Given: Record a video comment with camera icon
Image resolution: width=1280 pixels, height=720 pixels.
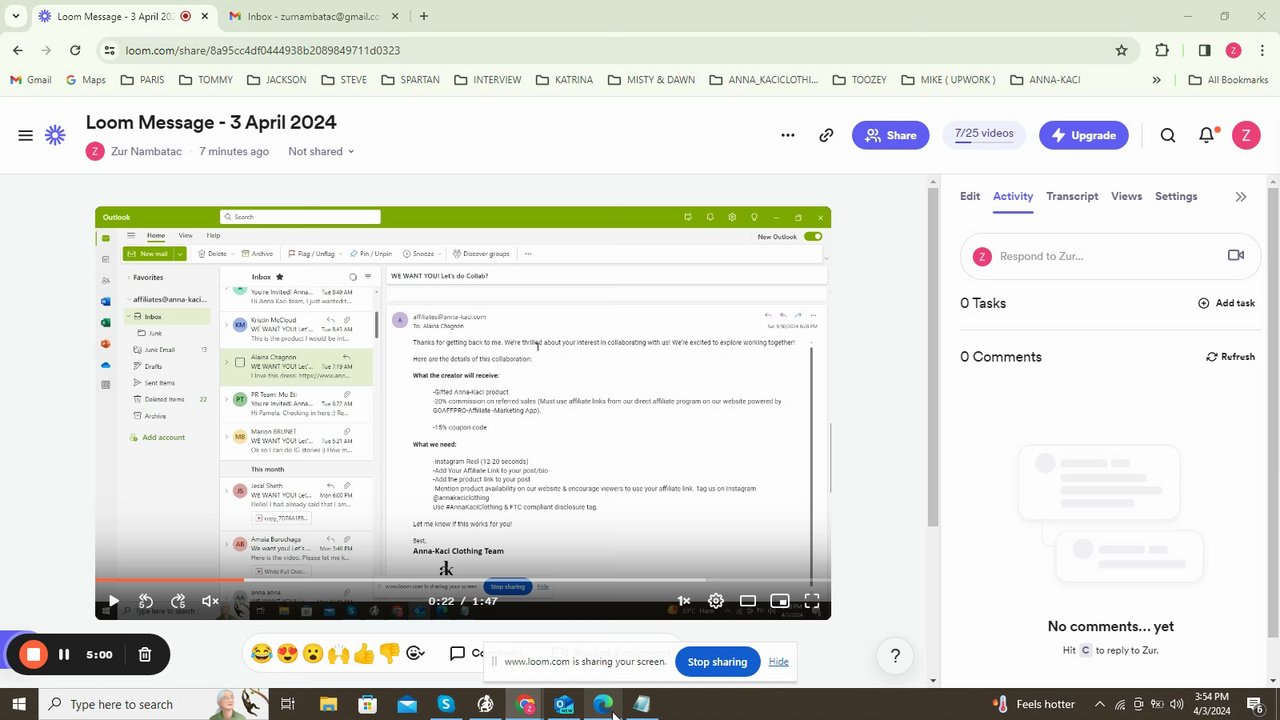Looking at the screenshot, I should coord(1236,255).
